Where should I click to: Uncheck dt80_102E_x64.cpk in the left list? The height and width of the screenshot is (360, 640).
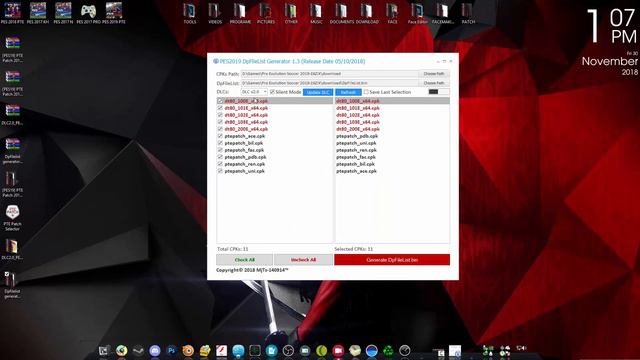(220, 115)
